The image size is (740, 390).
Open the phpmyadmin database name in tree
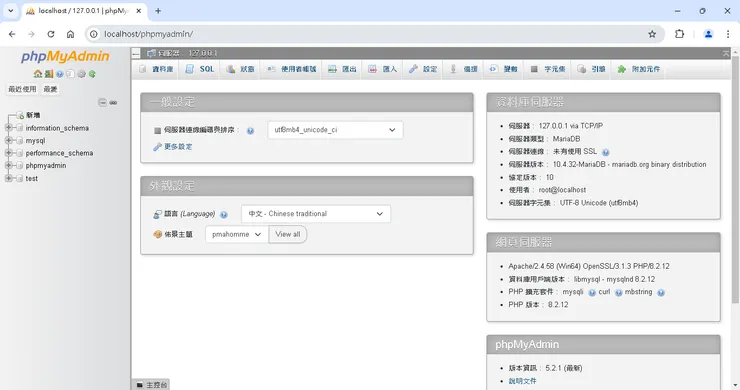[x=46, y=166]
